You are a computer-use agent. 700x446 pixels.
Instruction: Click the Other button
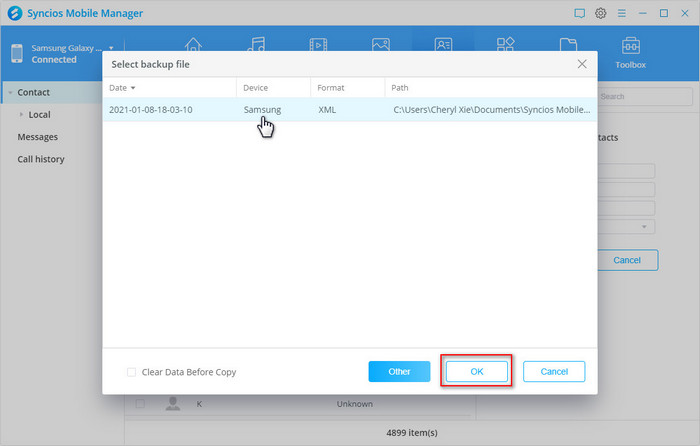[399, 371]
